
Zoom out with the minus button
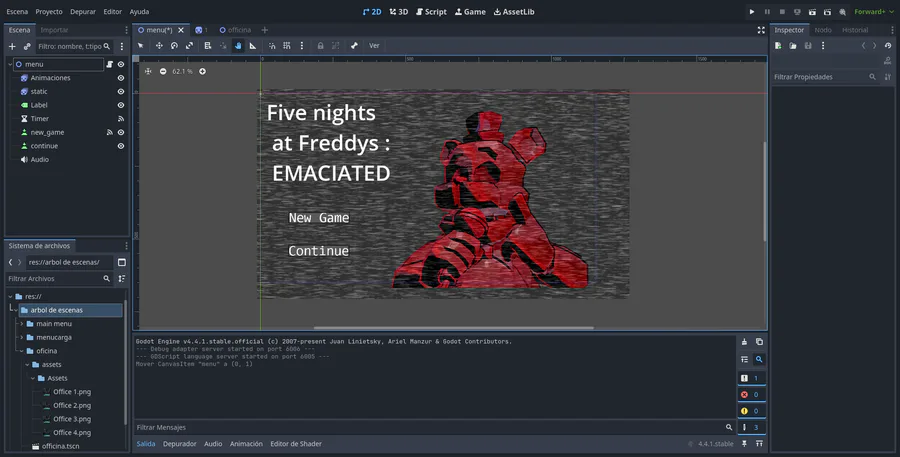[163, 71]
